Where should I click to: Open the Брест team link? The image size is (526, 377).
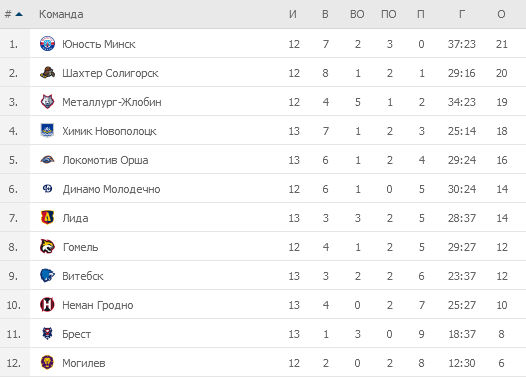tap(76, 334)
